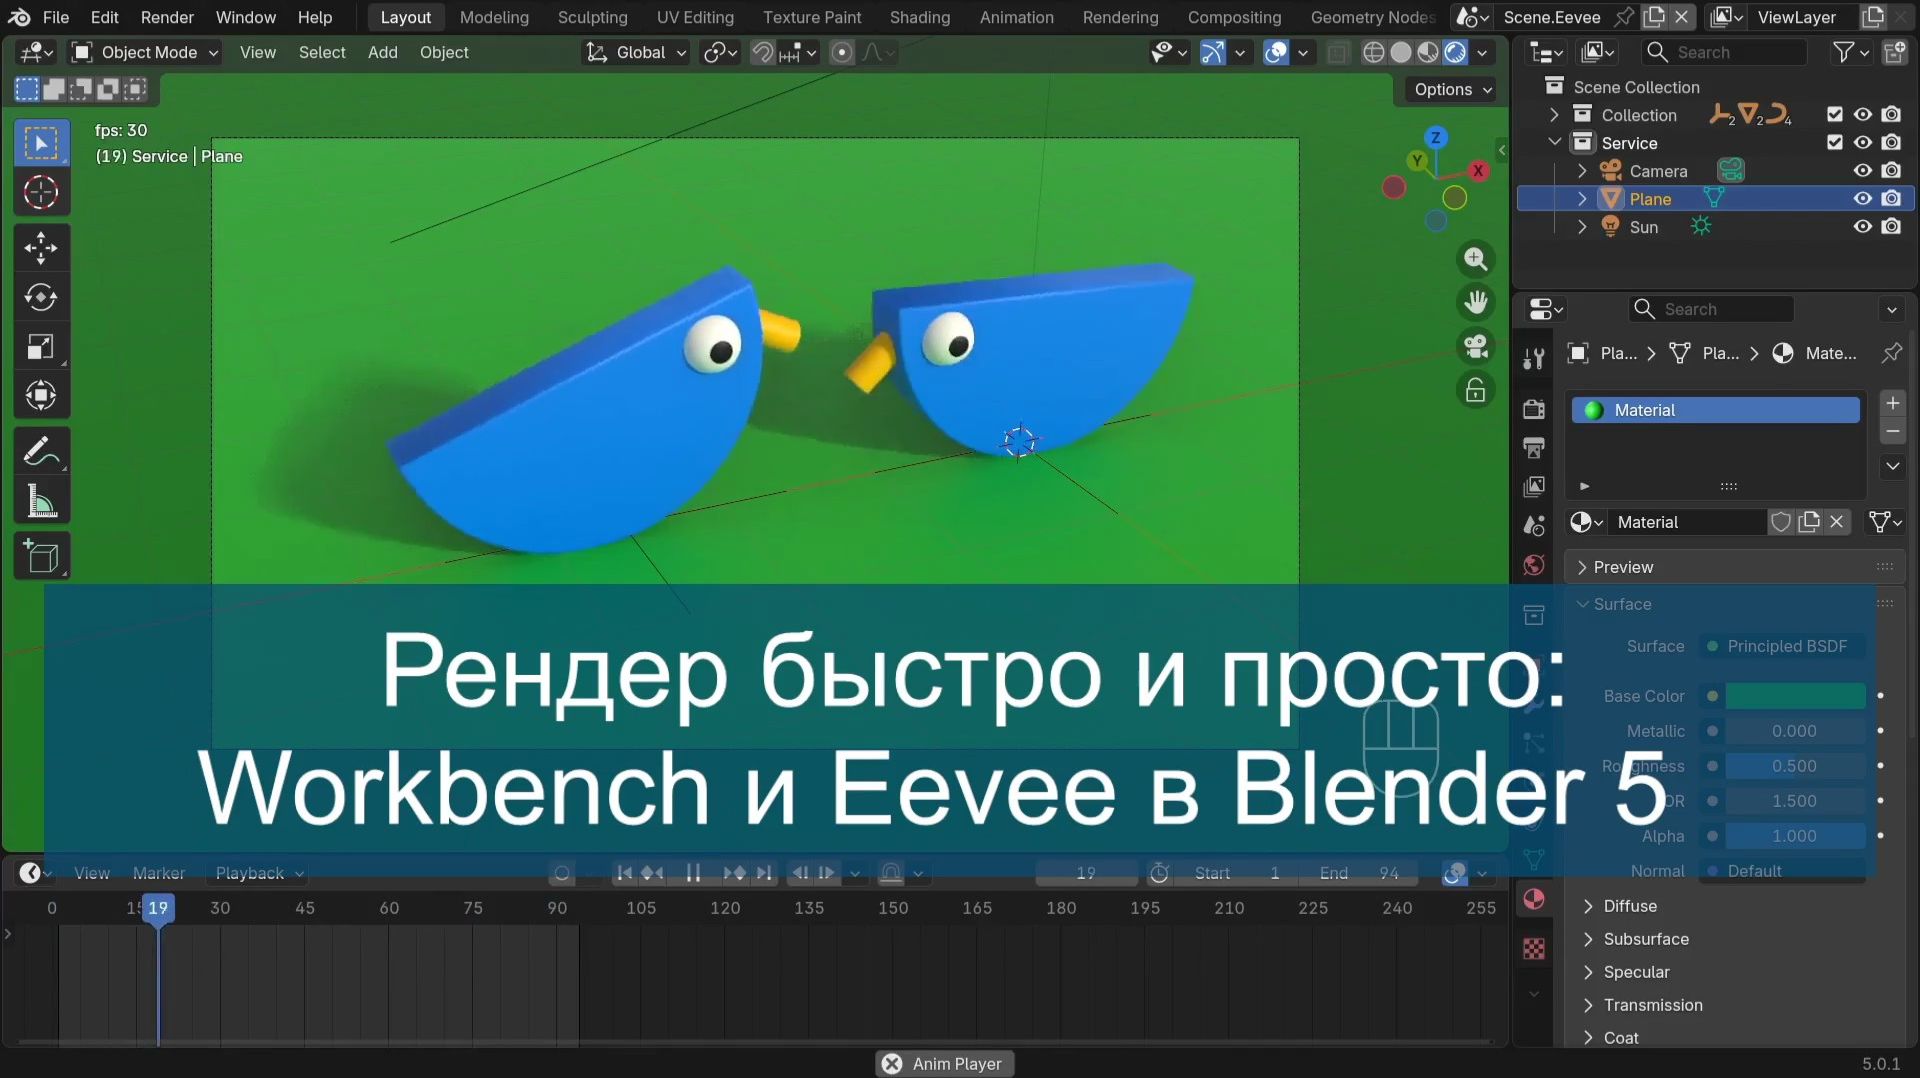
Task: Click the zoom magnifier viewport icon
Action: [x=1476, y=259]
